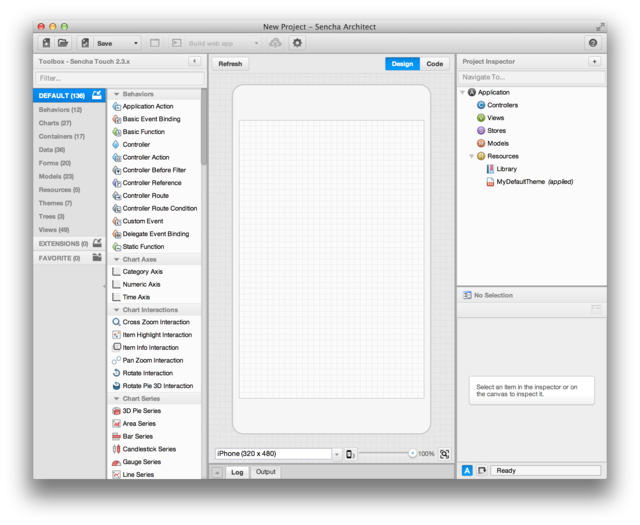Select the Design view toggle
640x525 pixels.
coord(402,64)
